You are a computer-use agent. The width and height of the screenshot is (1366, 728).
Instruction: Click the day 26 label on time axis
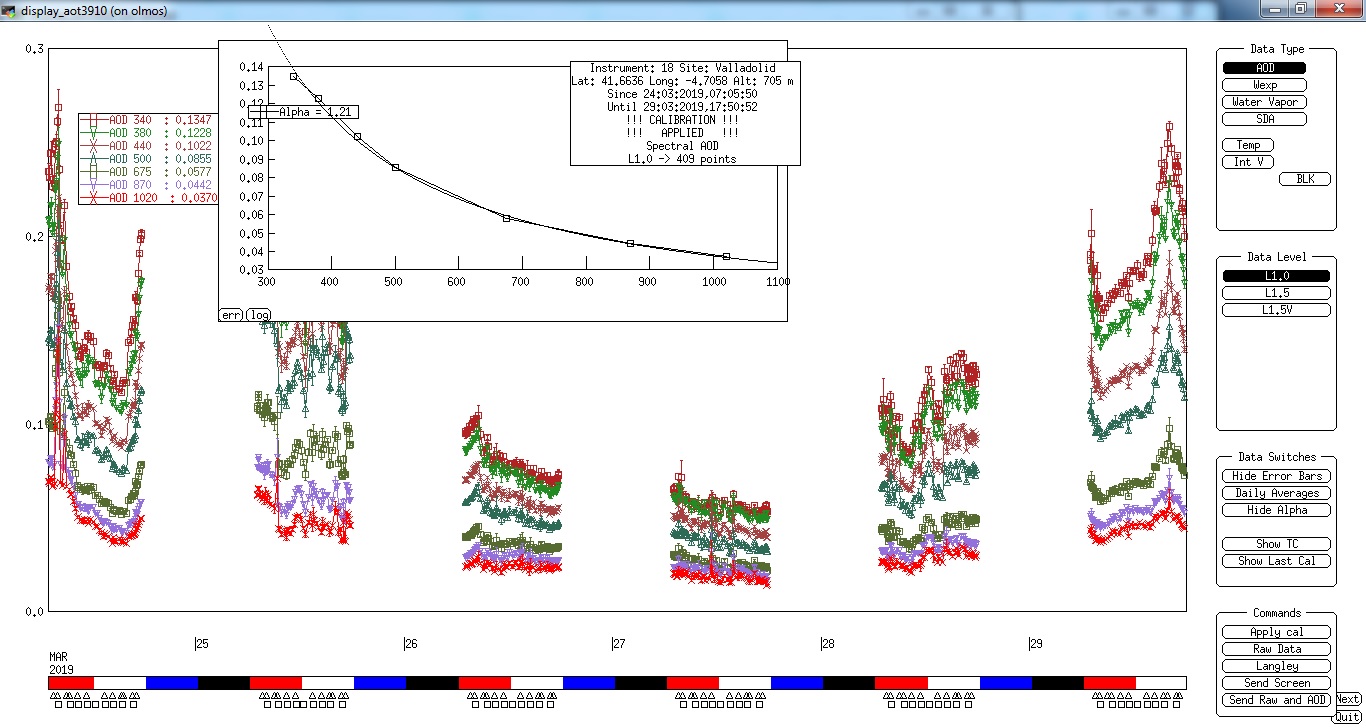[x=411, y=644]
